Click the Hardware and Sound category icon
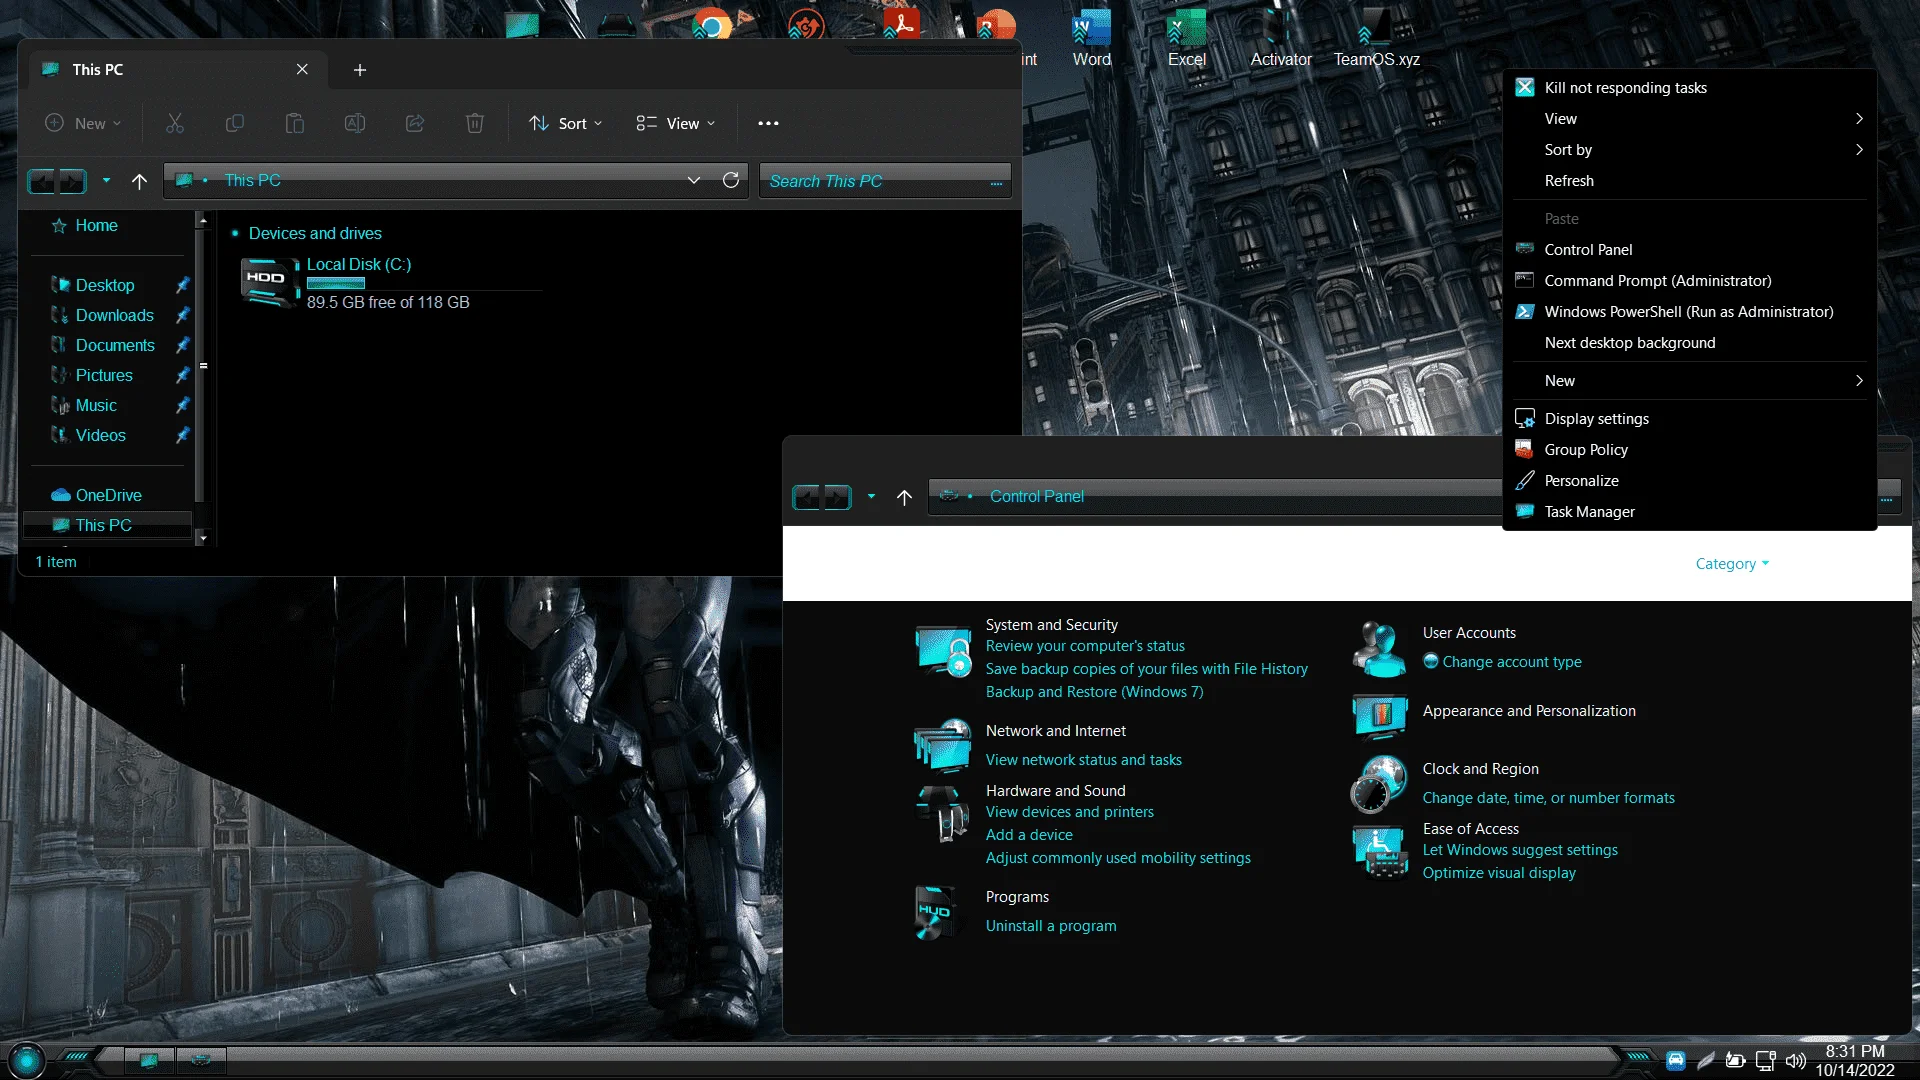The width and height of the screenshot is (1920, 1080). tap(942, 813)
